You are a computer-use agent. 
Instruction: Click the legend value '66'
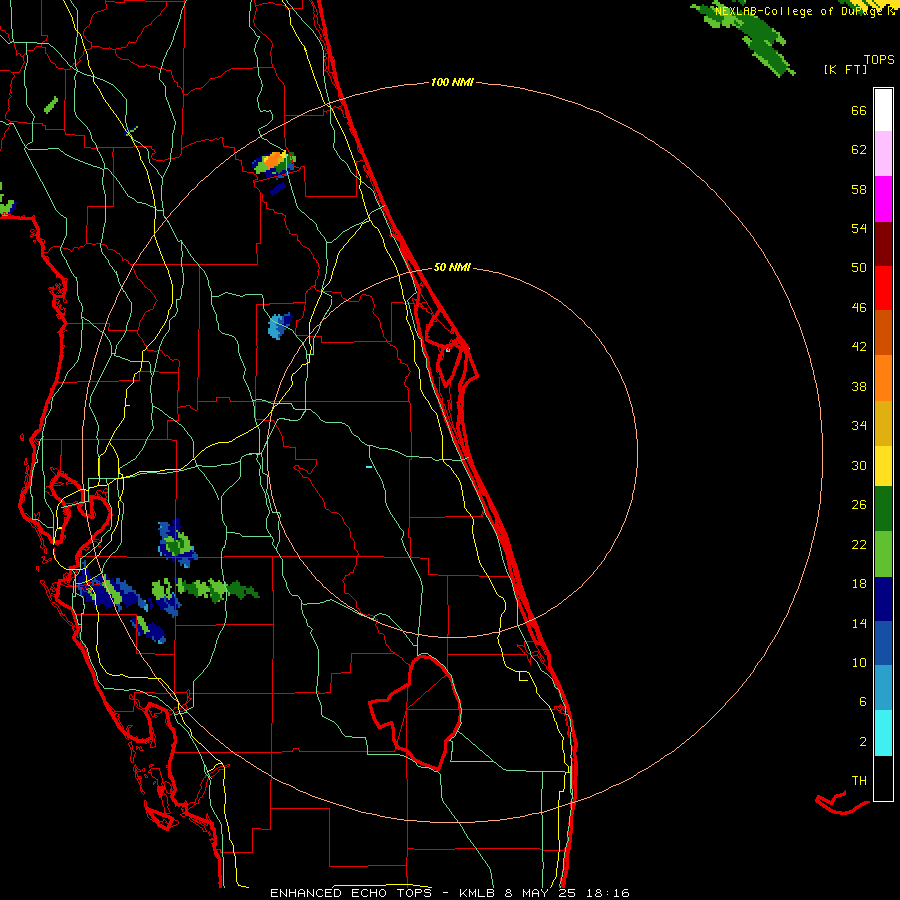(x=859, y=111)
